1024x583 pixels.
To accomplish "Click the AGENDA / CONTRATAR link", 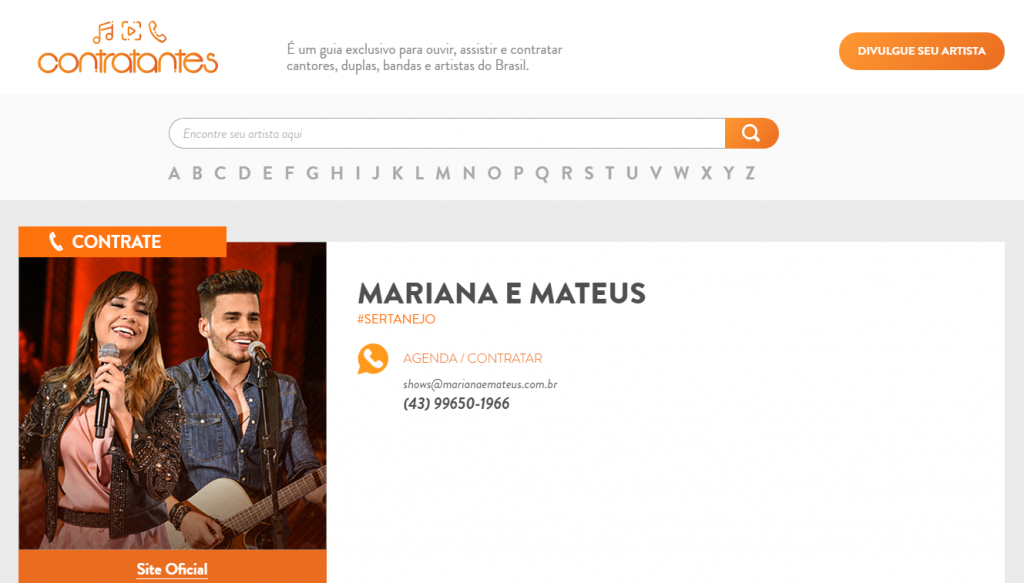I will 472,358.
